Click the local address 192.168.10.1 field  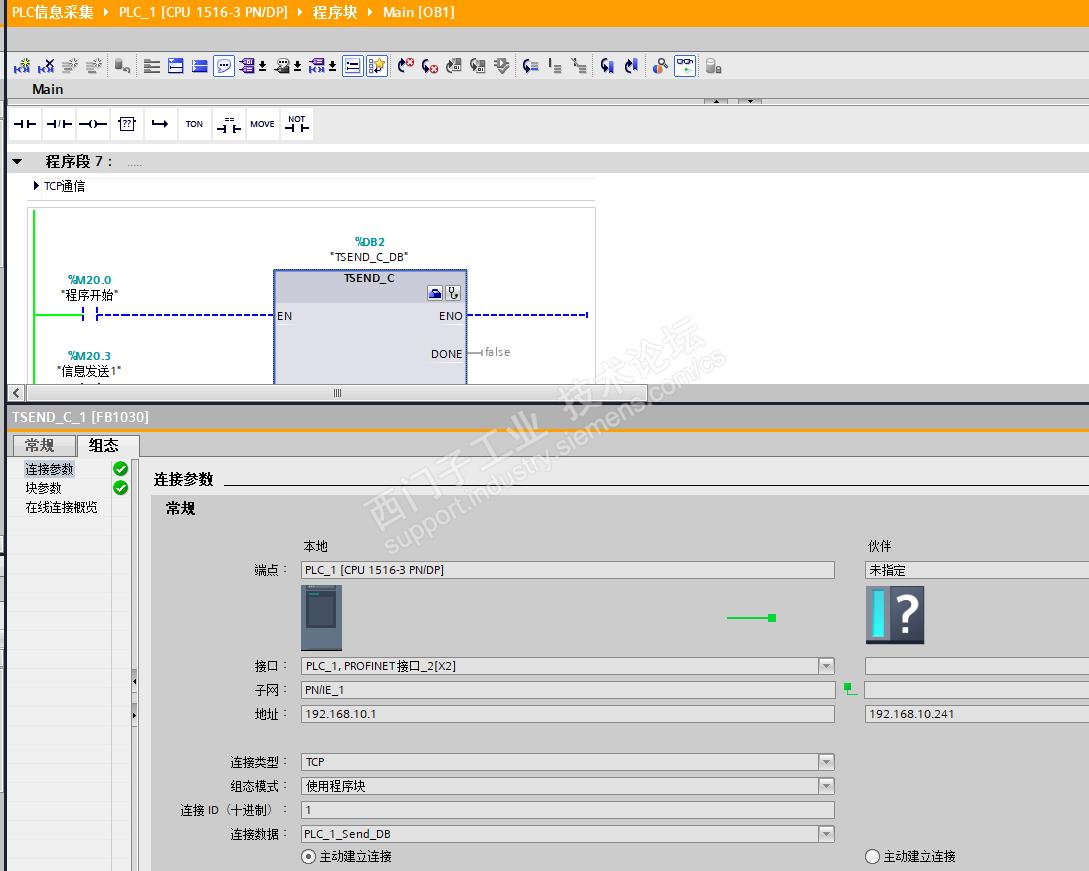[567, 714]
